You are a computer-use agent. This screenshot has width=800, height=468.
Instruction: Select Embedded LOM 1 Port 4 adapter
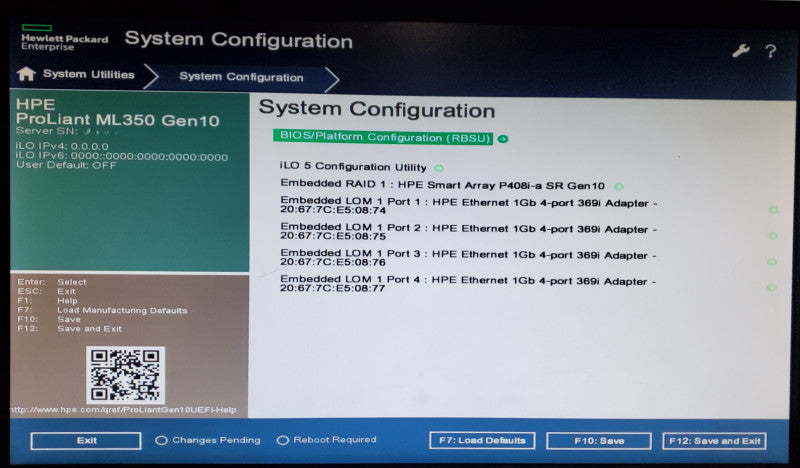click(x=468, y=283)
